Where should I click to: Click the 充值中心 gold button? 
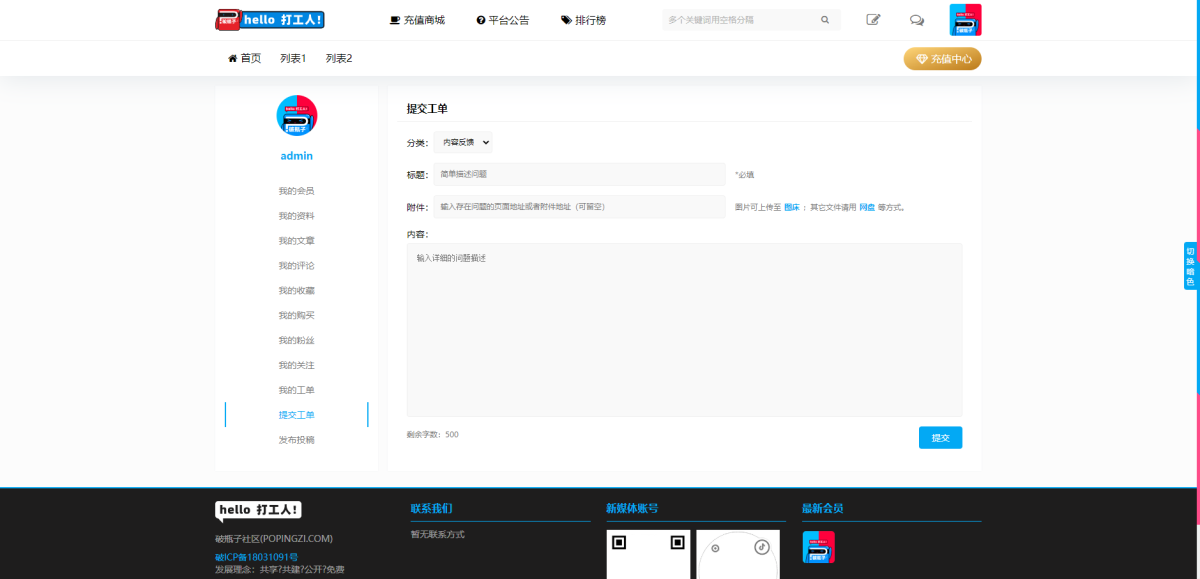942,59
